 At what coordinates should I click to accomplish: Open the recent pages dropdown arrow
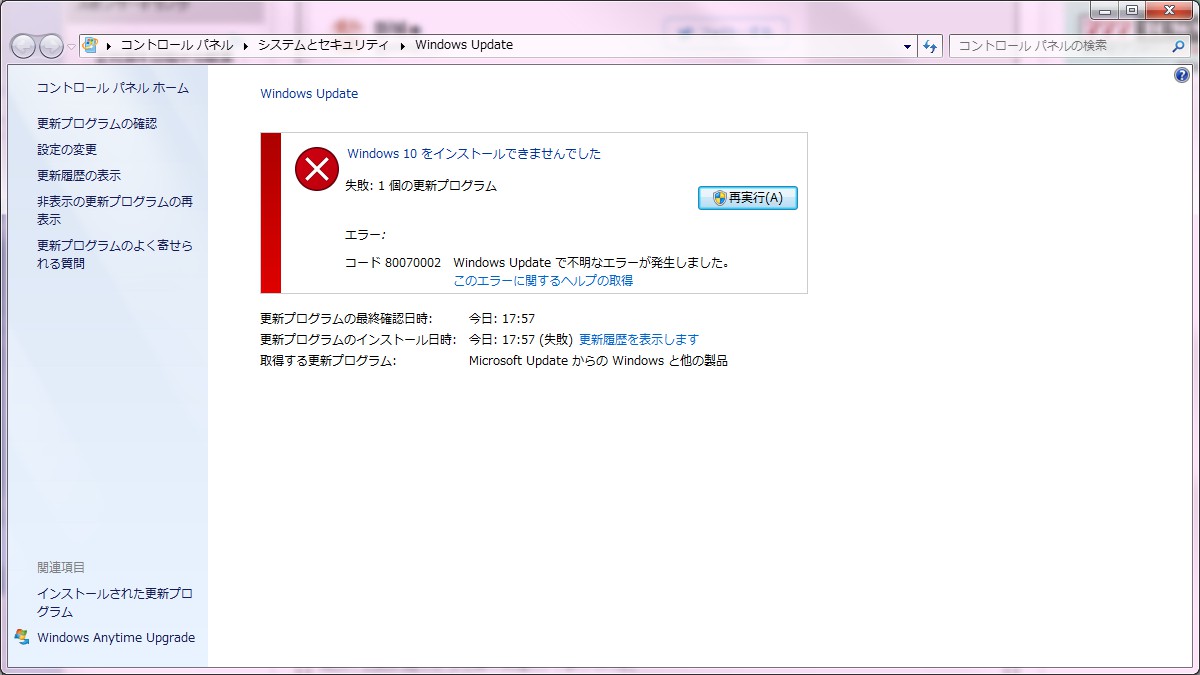pos(71,46)
